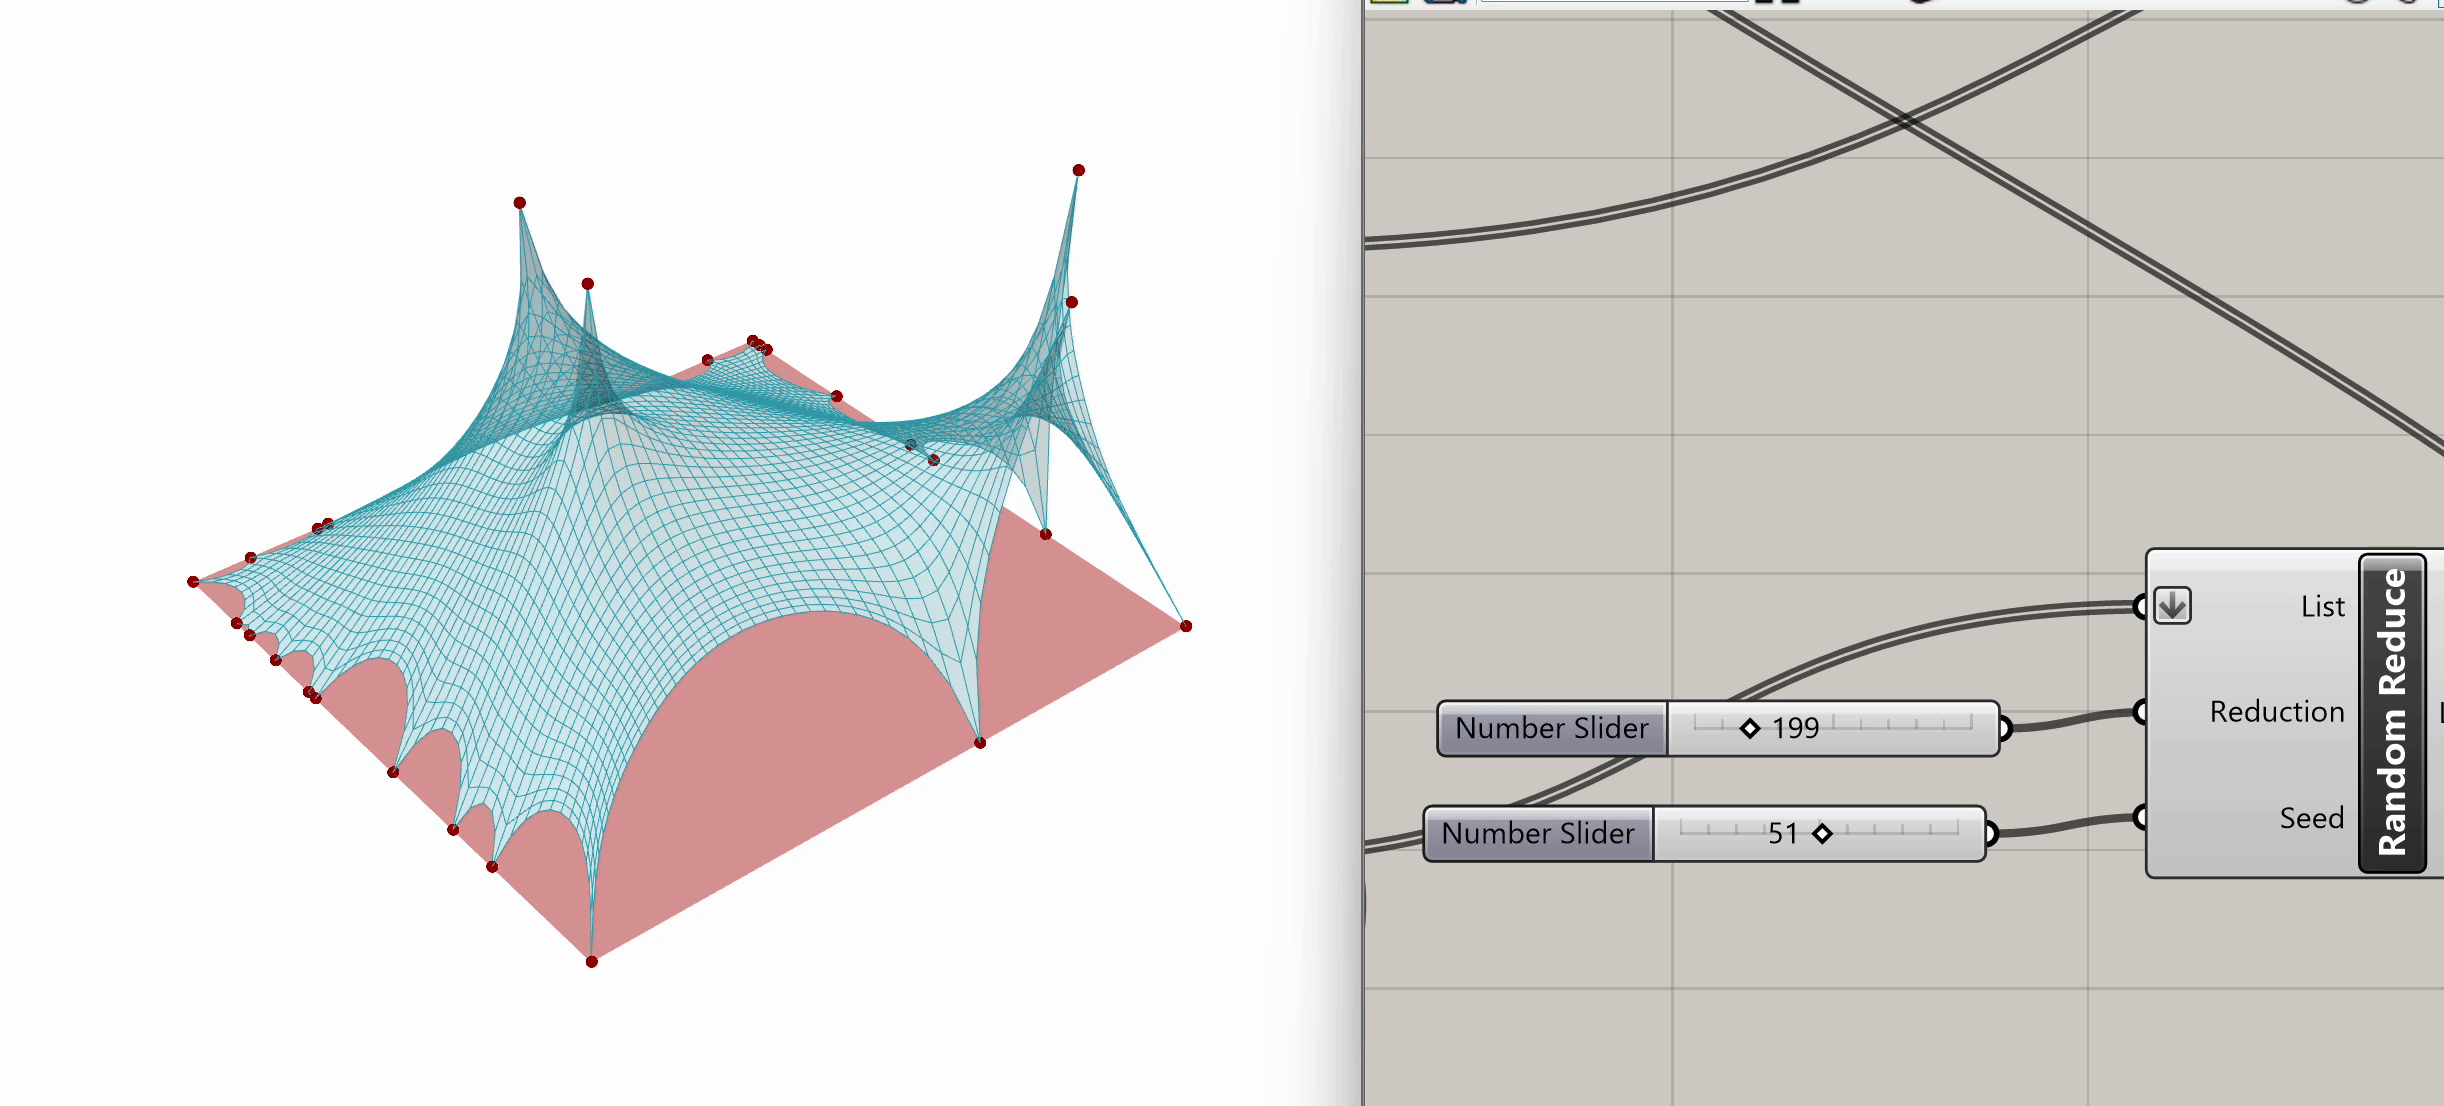Select the red anchor point at front corner

(x=592, y=962)
